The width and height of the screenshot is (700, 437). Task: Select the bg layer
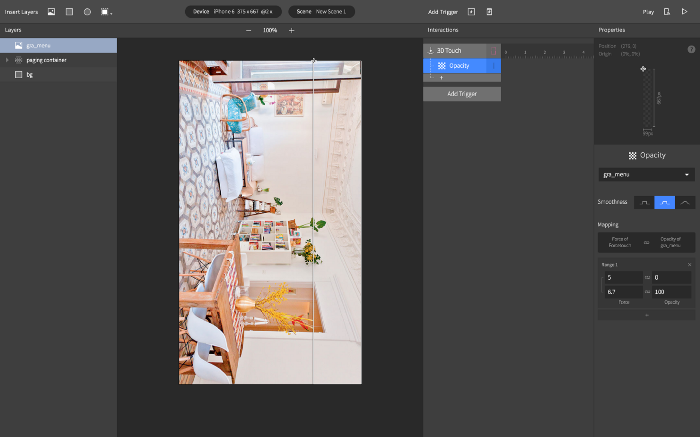click(58, 75)
